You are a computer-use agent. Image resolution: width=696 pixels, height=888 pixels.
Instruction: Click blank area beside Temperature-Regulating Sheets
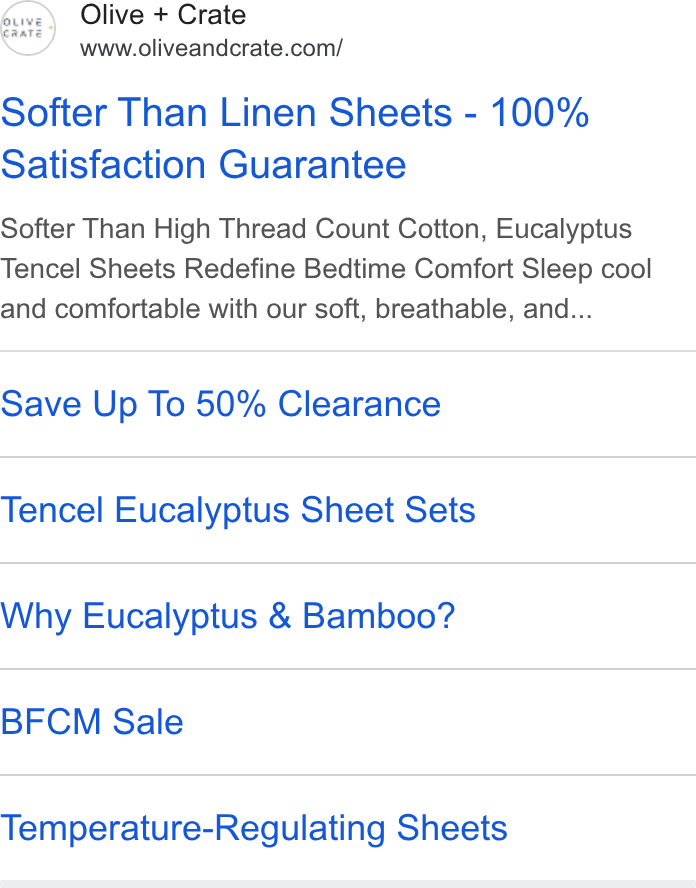pyautogui.click(x=602, y=829)
